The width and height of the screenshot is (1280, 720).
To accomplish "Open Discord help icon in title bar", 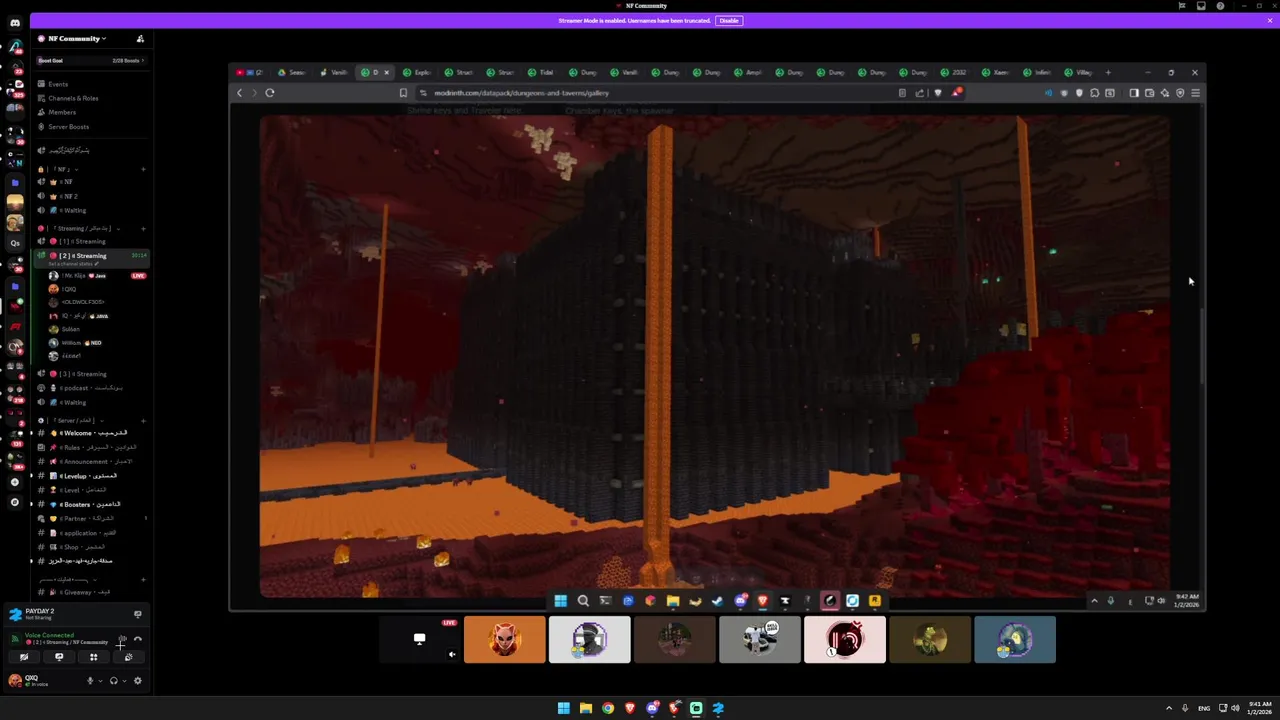I will click(x=1220, y=6).
